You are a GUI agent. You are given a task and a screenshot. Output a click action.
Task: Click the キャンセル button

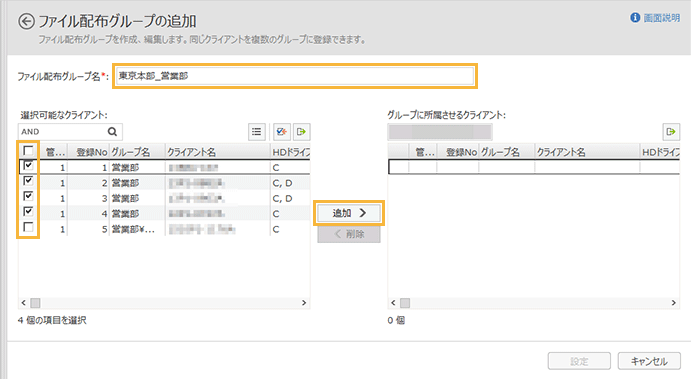point(649,361)
